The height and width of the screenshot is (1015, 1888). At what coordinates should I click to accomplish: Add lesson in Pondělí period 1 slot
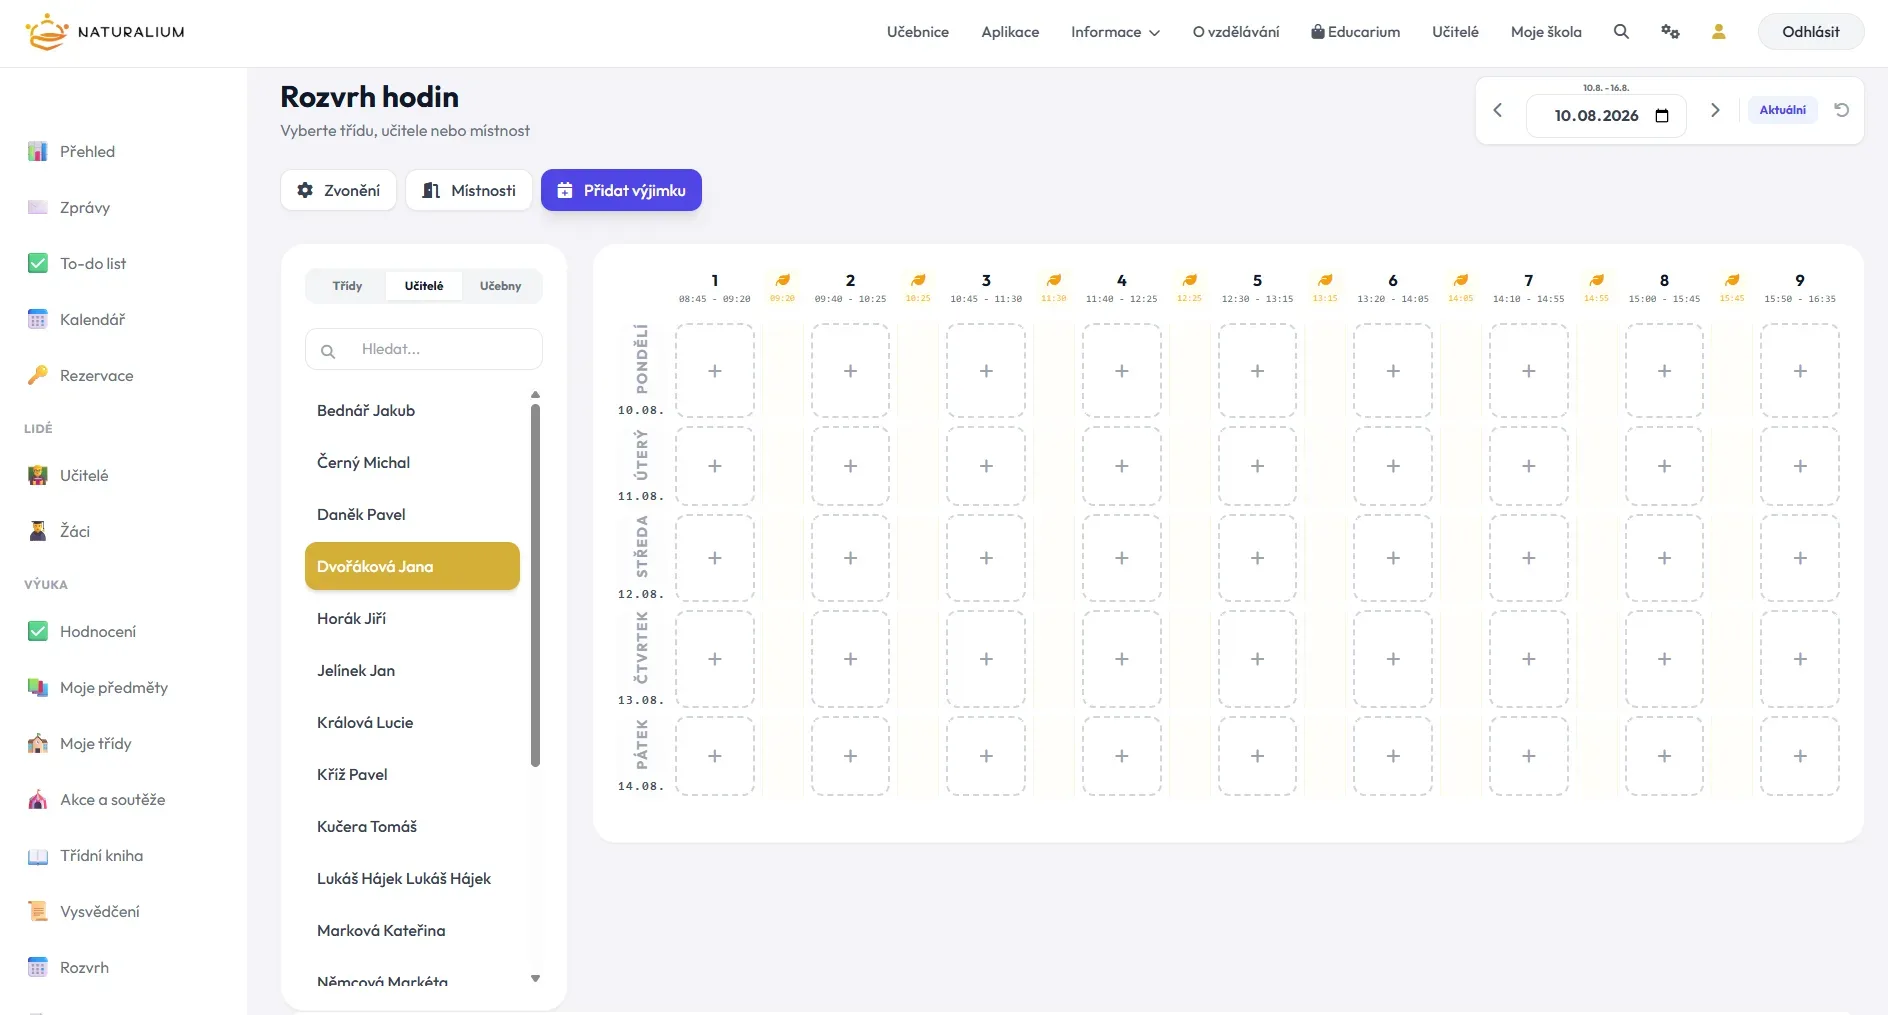715,371
